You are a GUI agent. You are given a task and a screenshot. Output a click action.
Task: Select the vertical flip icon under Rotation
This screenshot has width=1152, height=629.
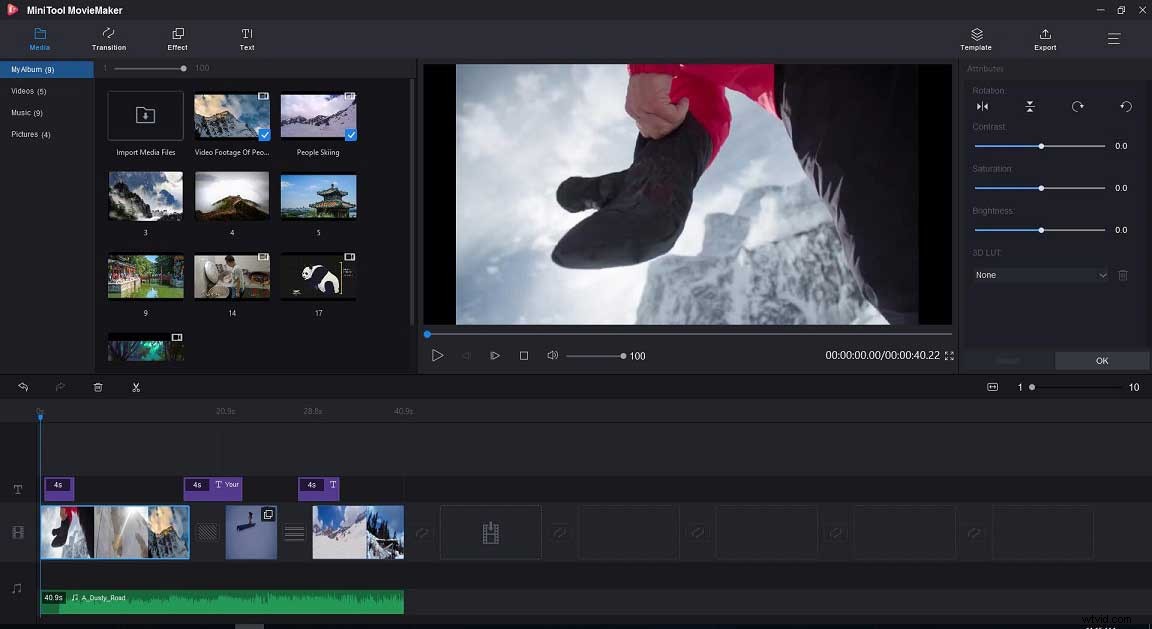coord(1030,106)
